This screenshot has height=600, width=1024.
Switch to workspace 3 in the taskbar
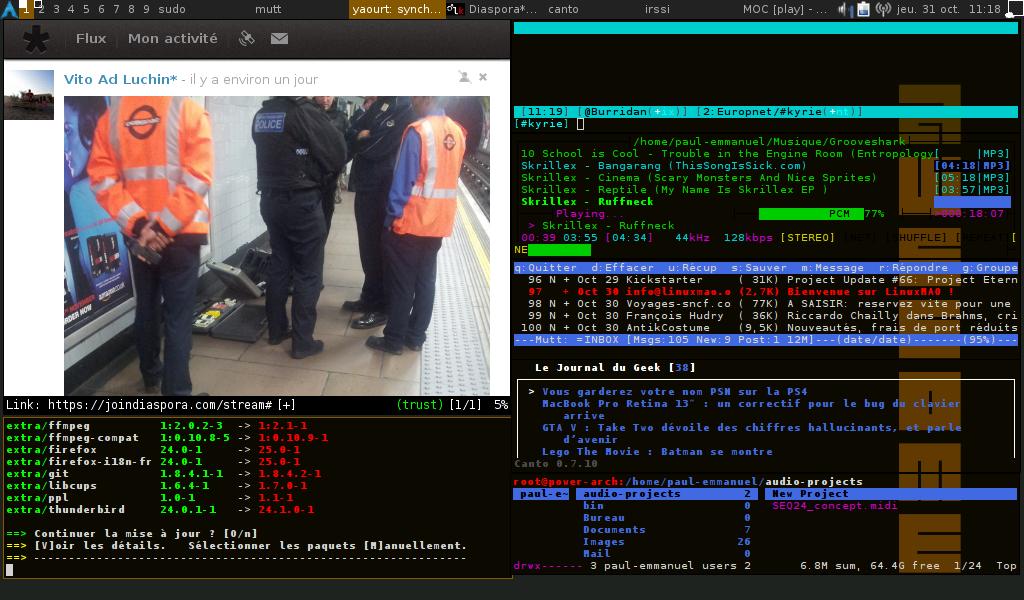pyautogui.click(x=56, y=9)
